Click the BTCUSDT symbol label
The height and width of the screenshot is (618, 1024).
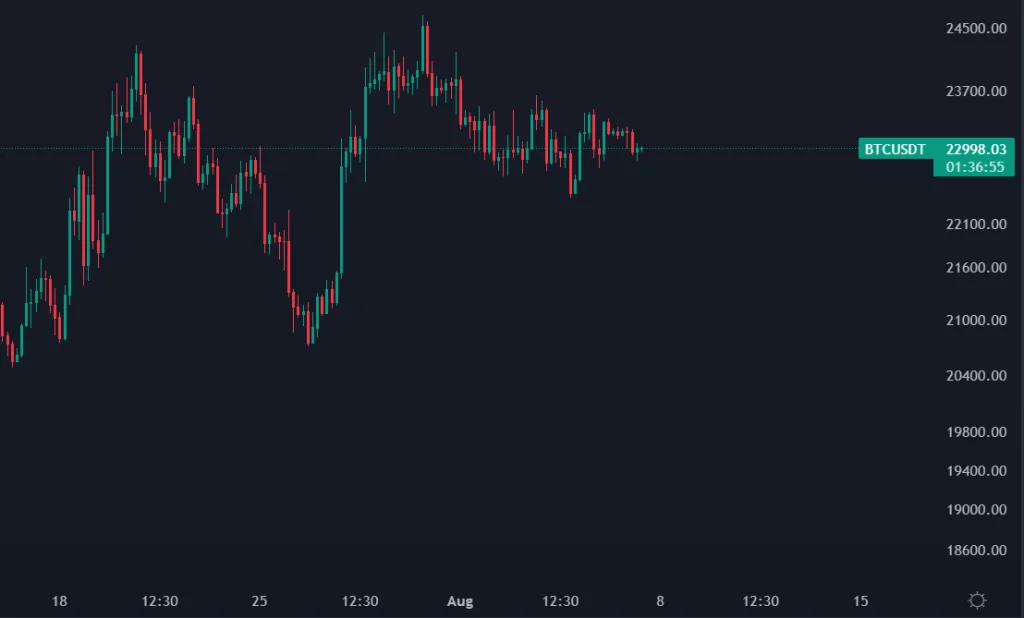click(x=895, y=149)
